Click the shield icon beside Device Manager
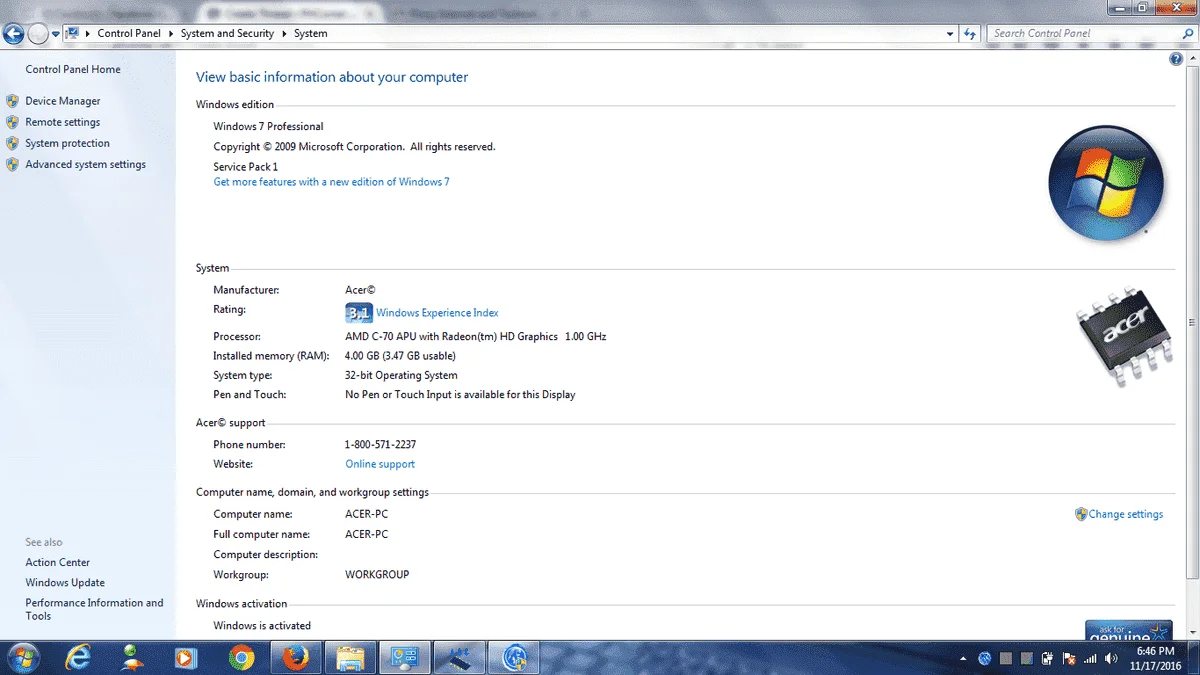The width and height of the screenshot is (1200, 675). point(12,101)
